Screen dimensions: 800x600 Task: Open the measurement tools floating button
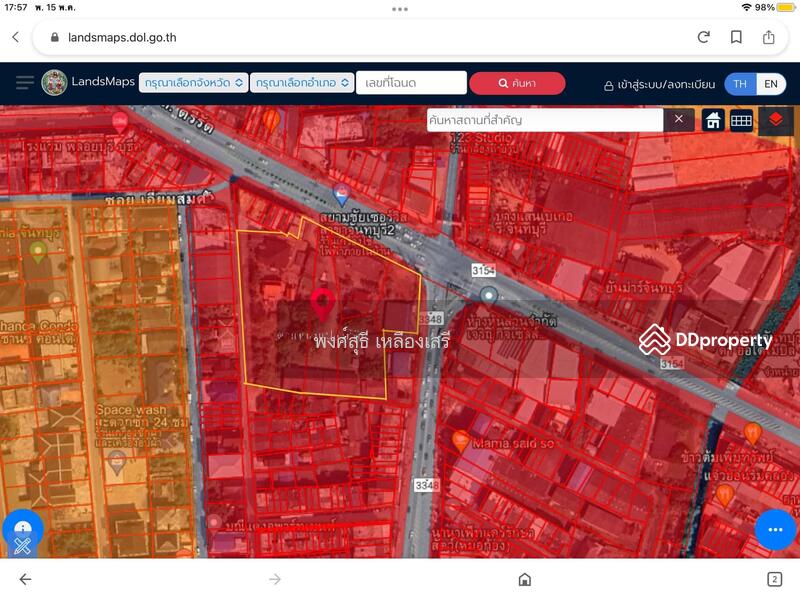(x=23, y=532)
